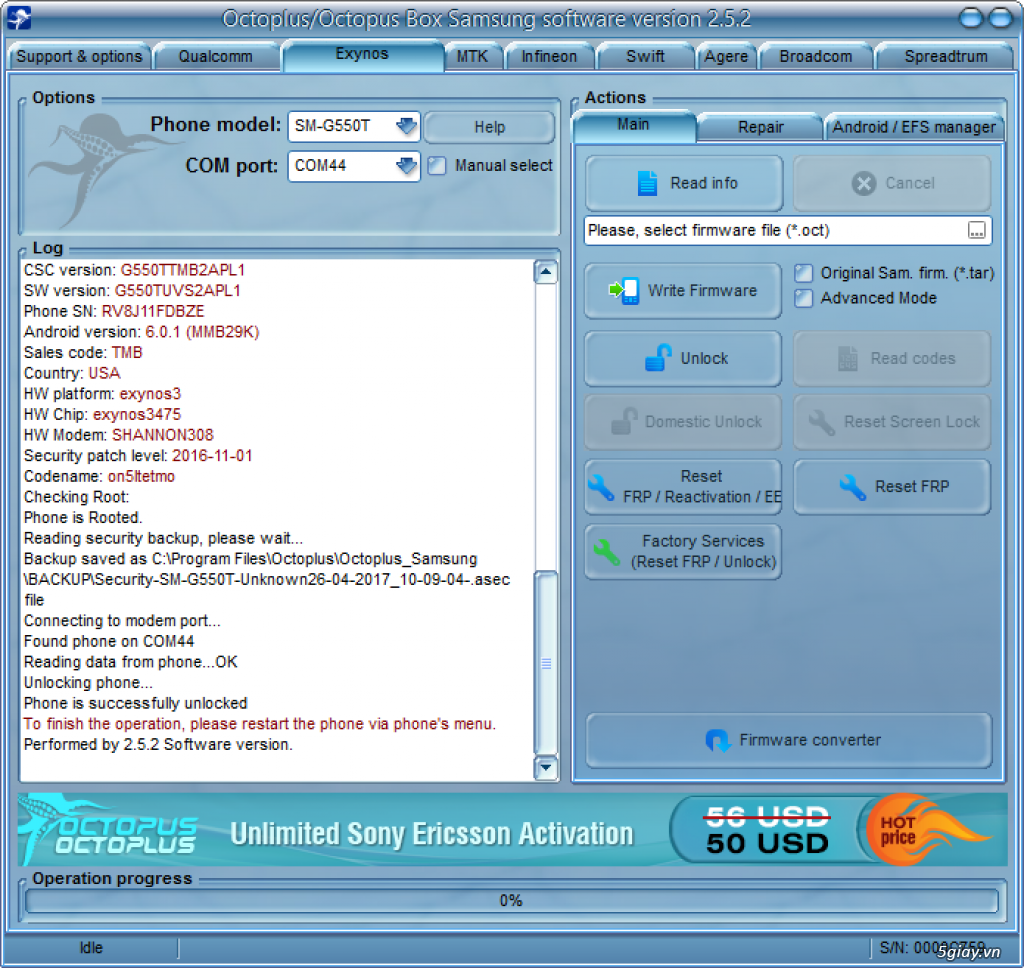Click the Firmware converter button label
This screenshot has height=968, width=1024.
pyautogui.click(x=810, y=740)
